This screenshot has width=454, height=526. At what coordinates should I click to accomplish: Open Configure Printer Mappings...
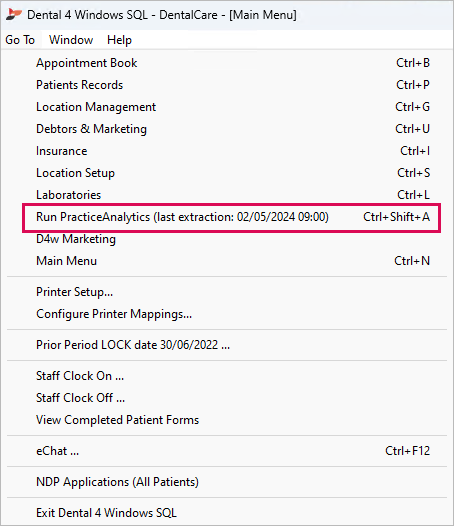tap(227, 314)
